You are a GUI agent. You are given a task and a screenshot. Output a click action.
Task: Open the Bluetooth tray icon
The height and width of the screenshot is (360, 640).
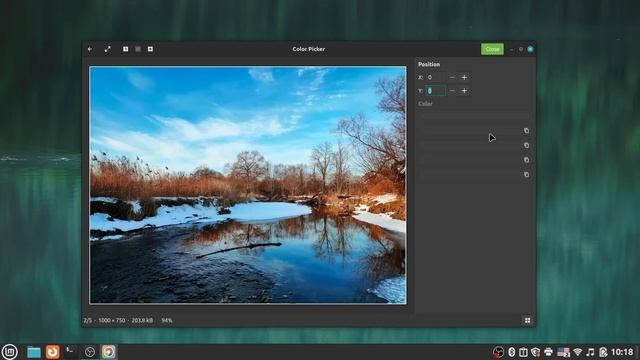click(511, 352)
